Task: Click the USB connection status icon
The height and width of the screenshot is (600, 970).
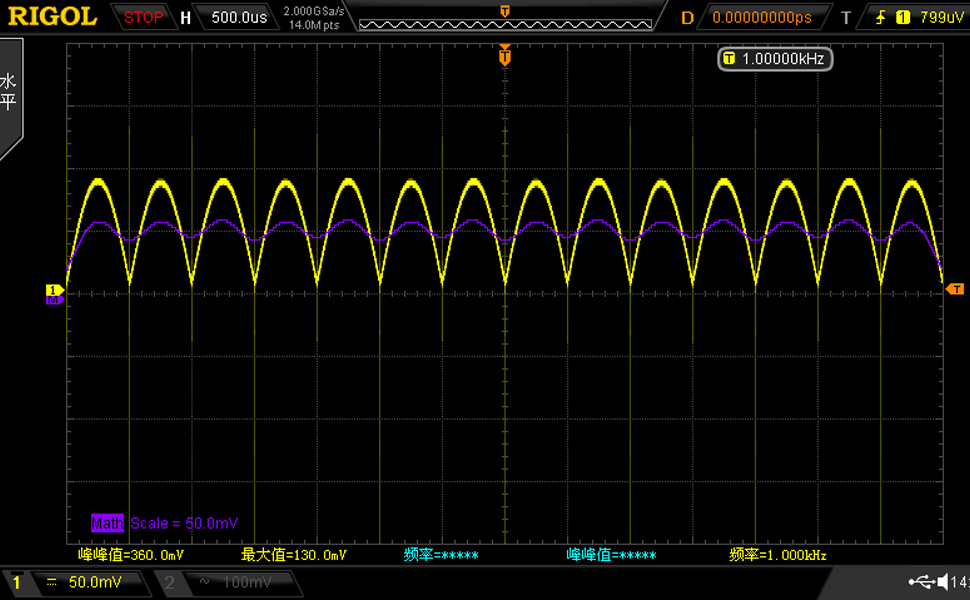Action: tap(921, 582)
